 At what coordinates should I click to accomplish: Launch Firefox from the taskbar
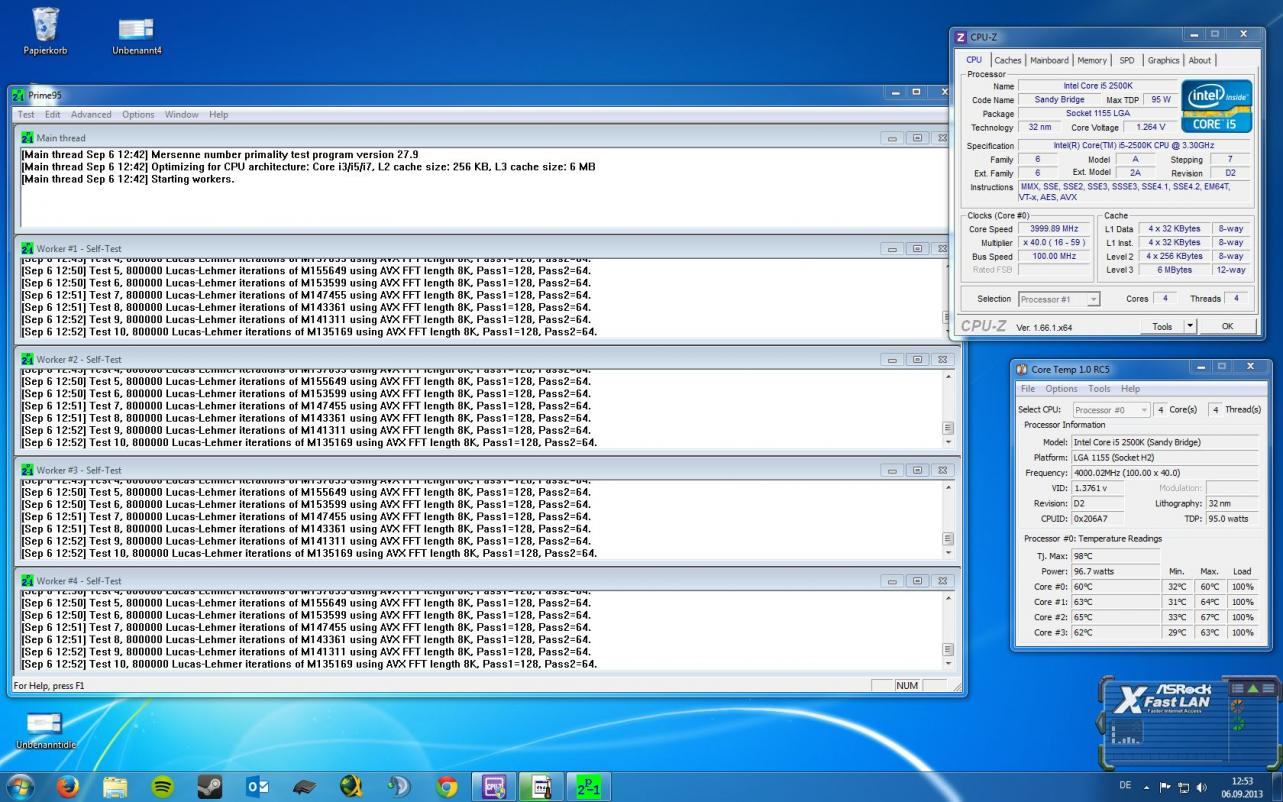(67, 787)
